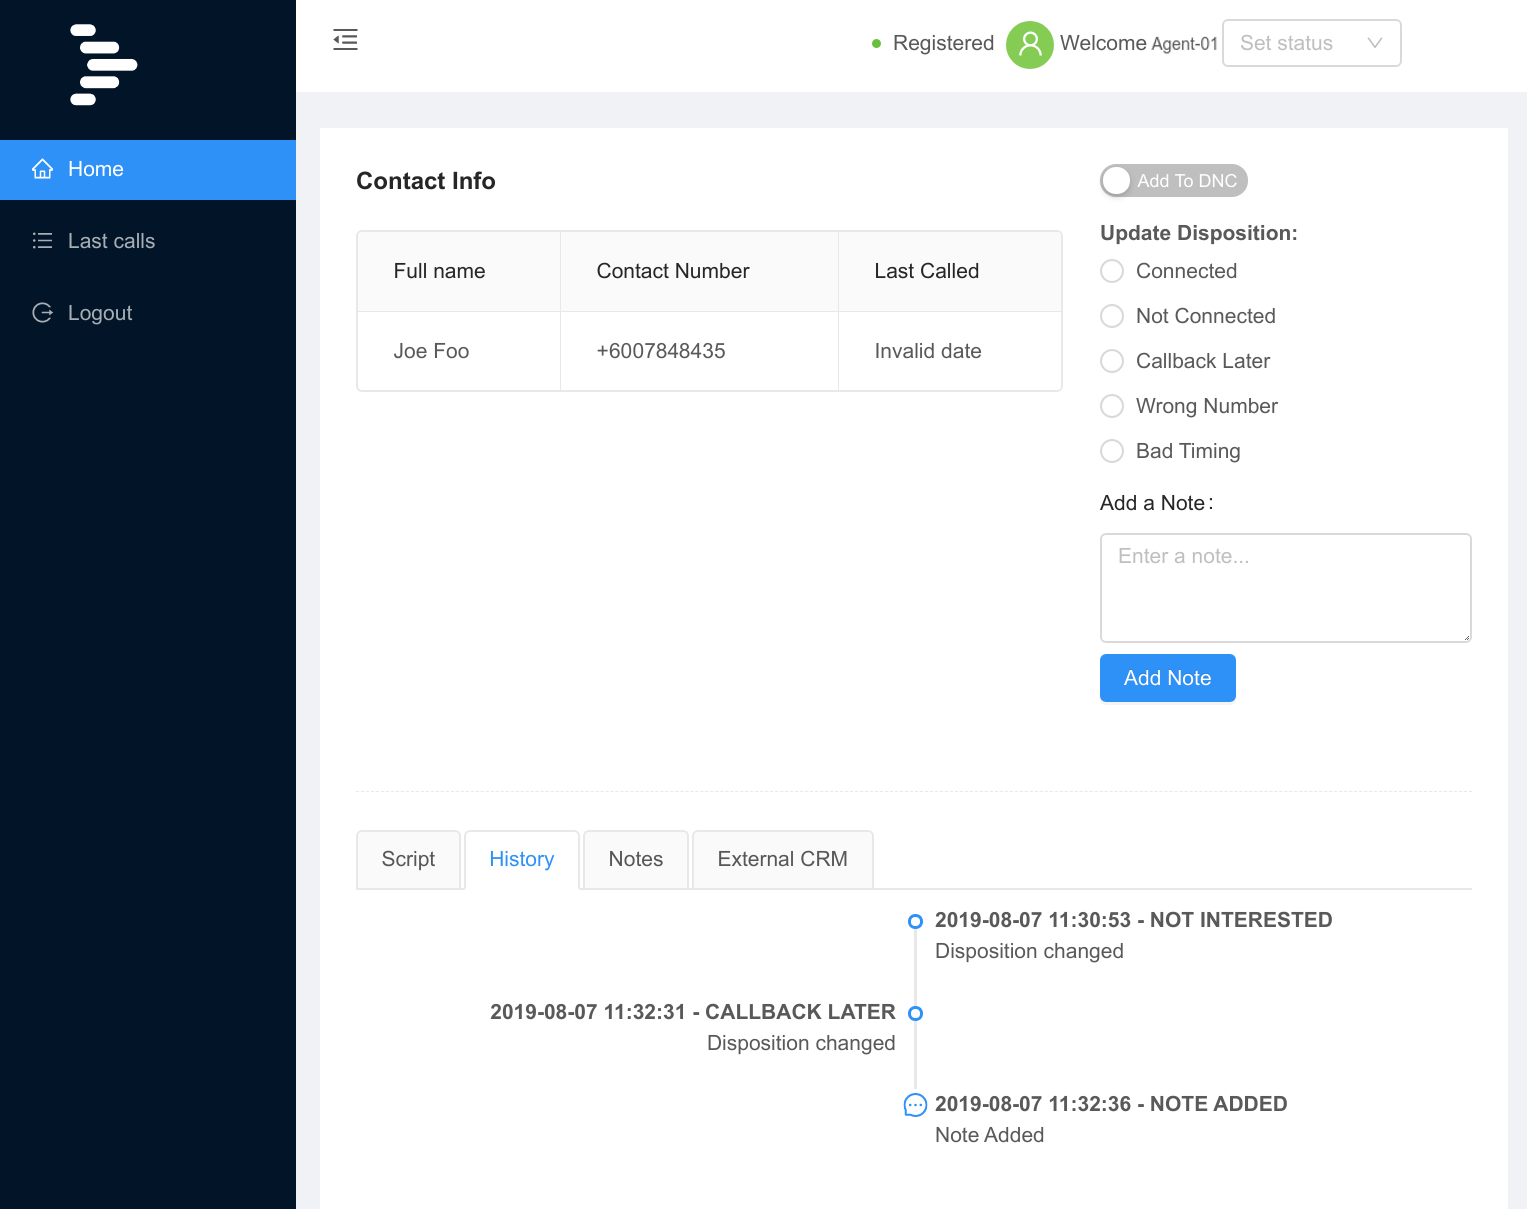
Task: Switch to the Notes tab
Action: (x=635, y=859)
